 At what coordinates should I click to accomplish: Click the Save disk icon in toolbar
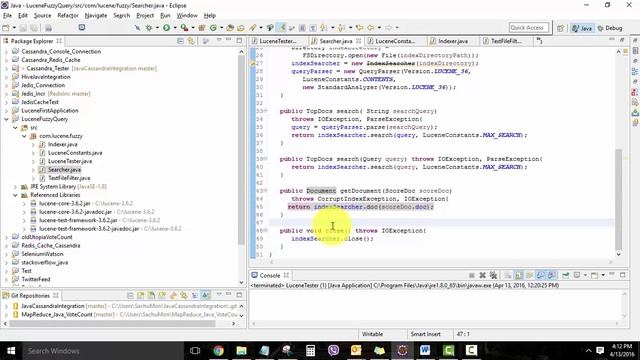pyautogui.click(x=23, y=28)
